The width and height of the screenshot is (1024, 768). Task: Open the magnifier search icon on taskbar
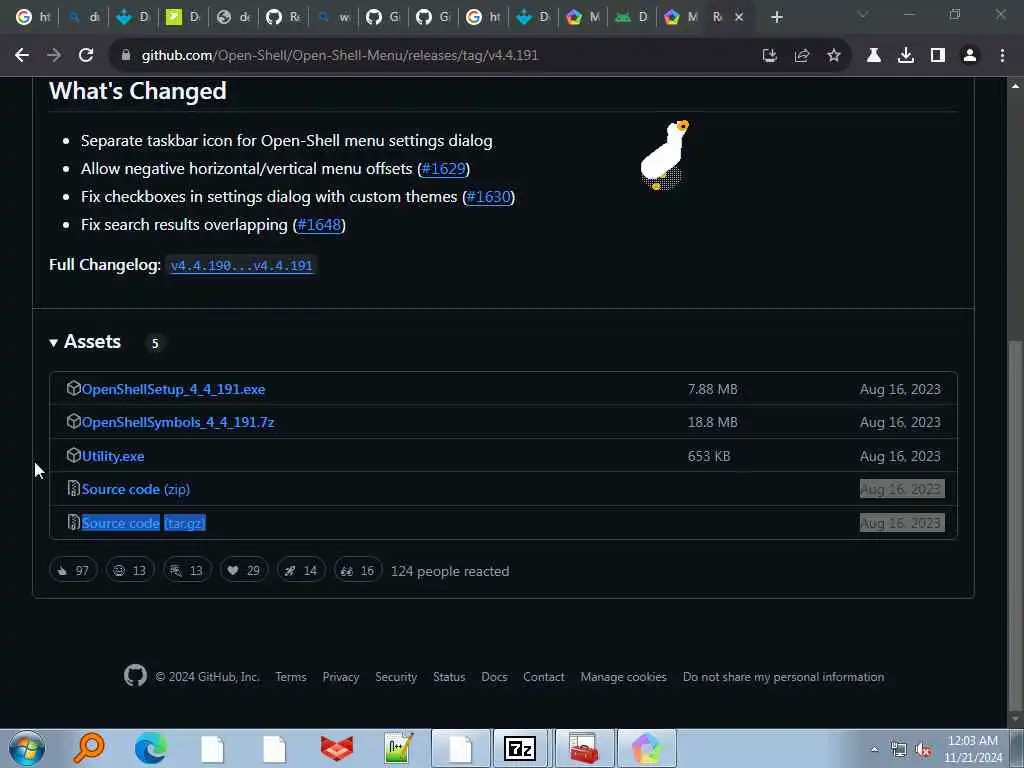pos(89,748)
